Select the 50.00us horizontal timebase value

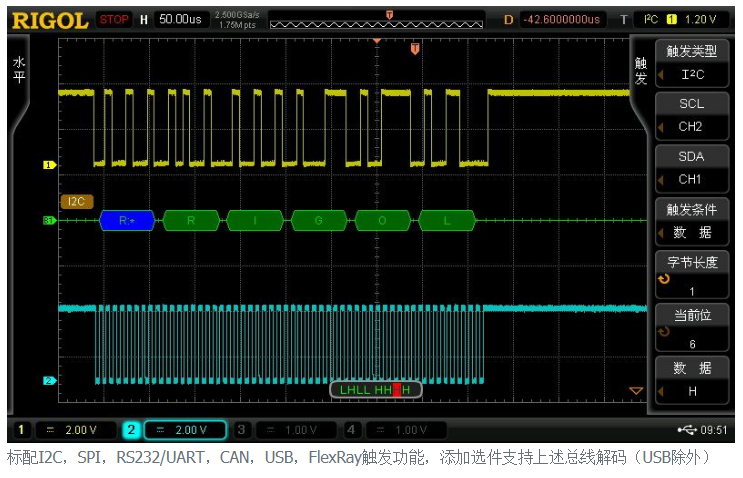180,19
